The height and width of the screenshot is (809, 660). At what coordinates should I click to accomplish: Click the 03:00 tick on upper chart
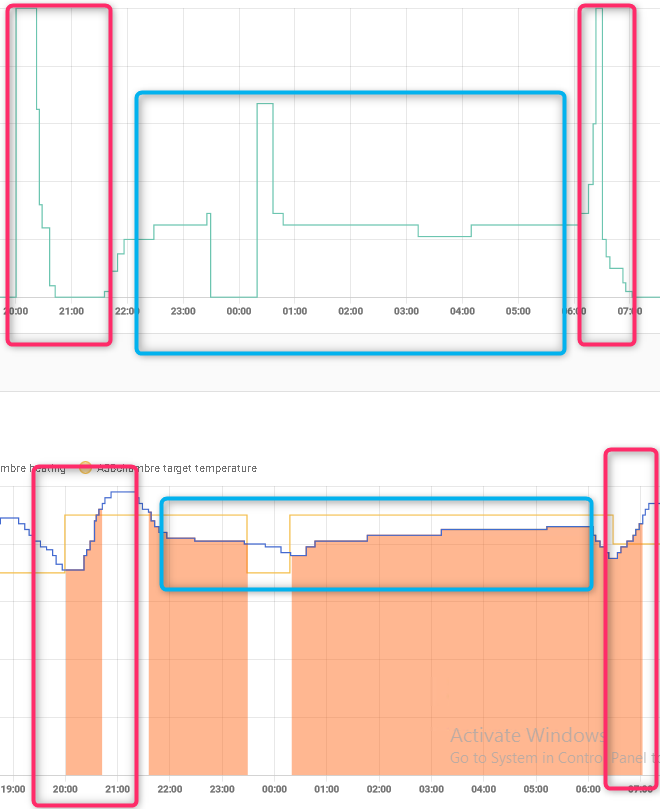406,311
